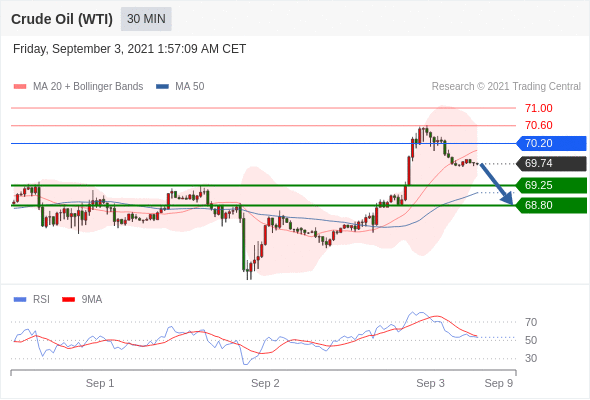Click the black 69.74 current price tag
The image size is (590, 400).
pyautogui.click(x=551, y=164)
